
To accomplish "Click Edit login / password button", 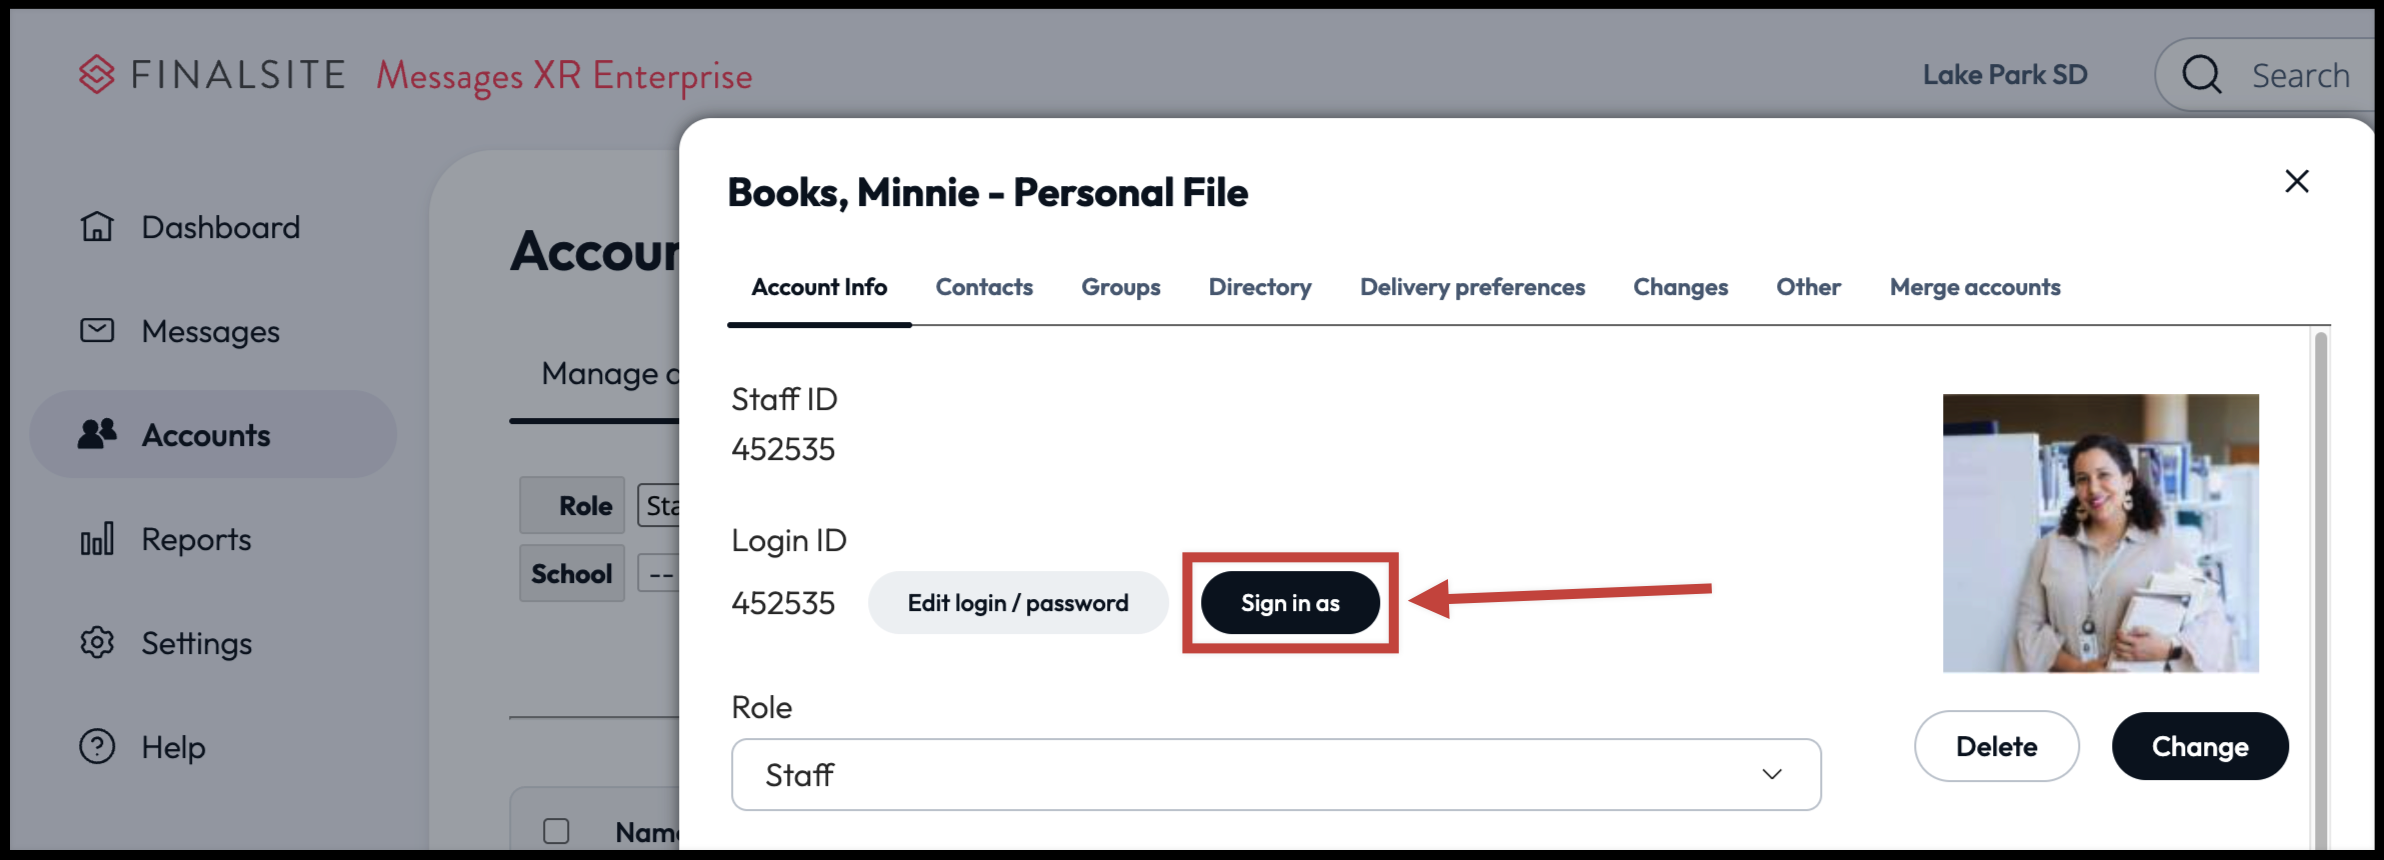I will [1018, 603].
